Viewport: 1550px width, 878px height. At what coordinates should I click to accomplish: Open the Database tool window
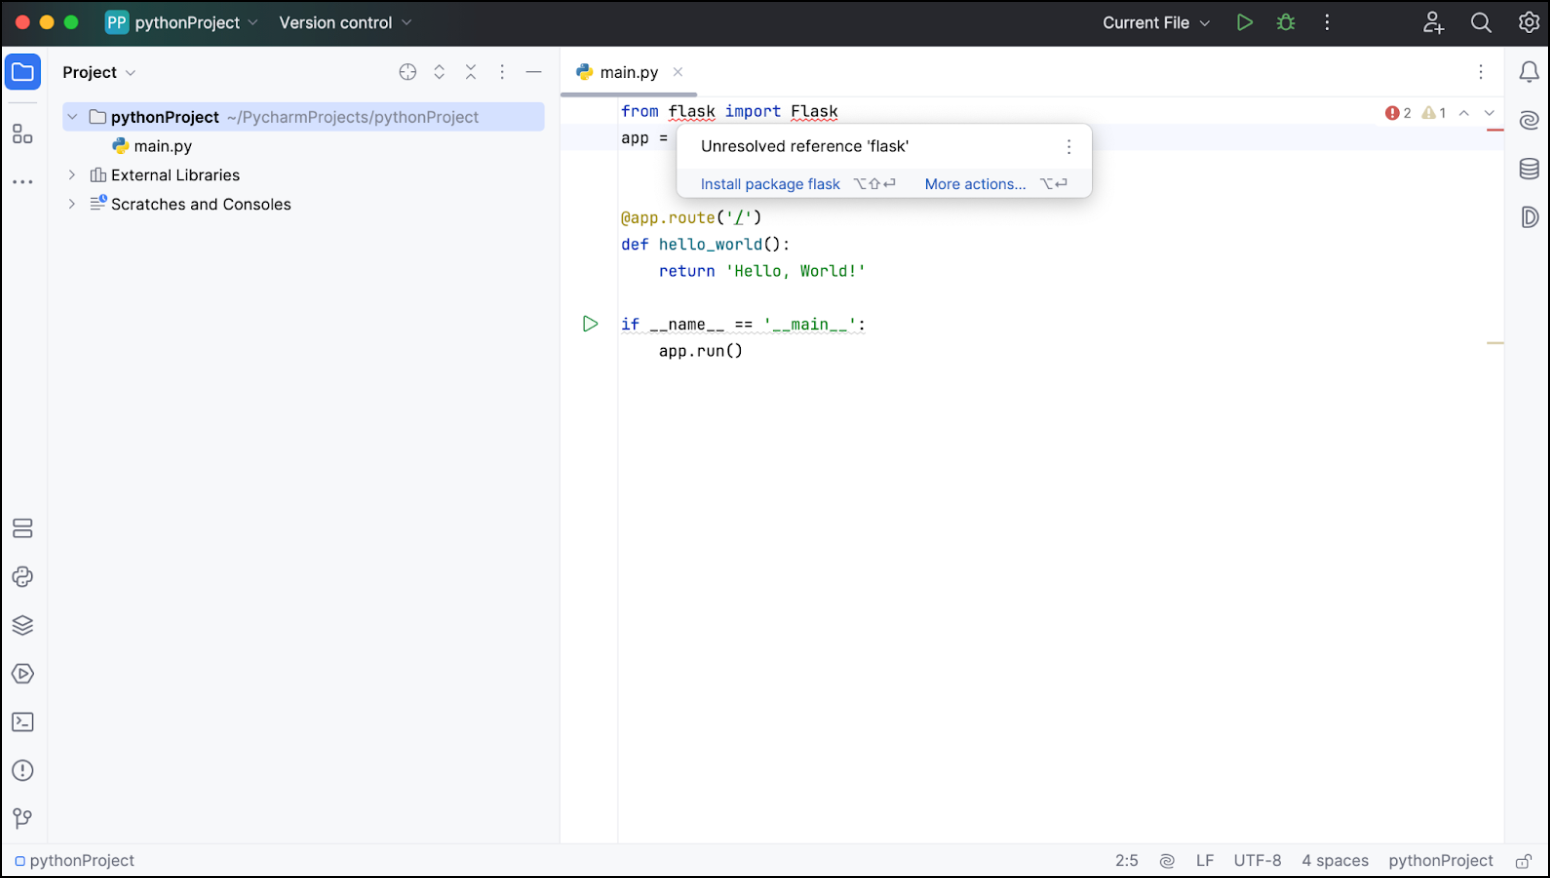(1529, 169)
